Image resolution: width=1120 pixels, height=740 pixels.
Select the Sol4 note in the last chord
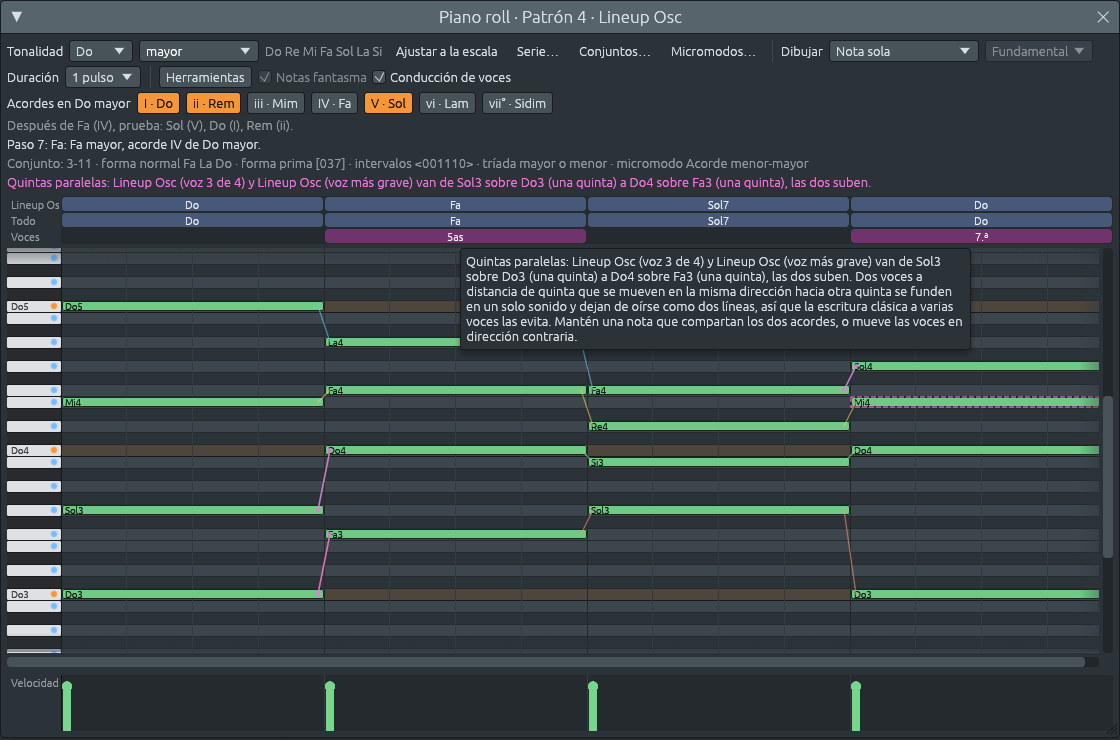[975, 366]
